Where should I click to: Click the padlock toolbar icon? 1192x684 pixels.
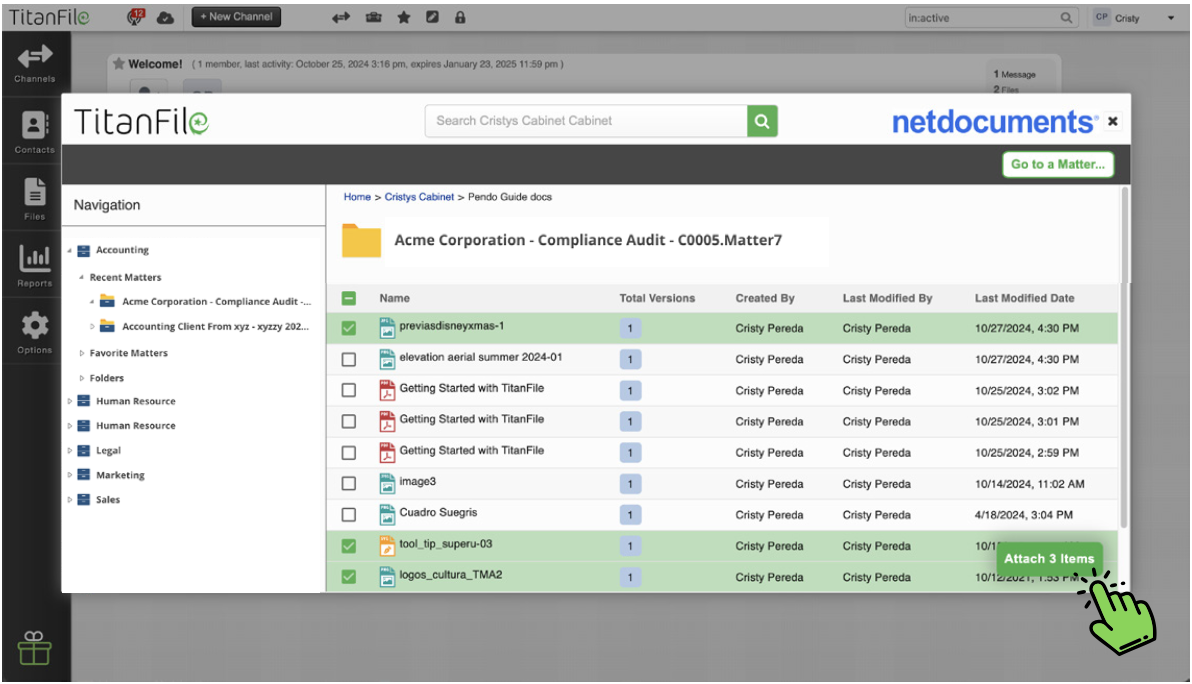[460, 17]
